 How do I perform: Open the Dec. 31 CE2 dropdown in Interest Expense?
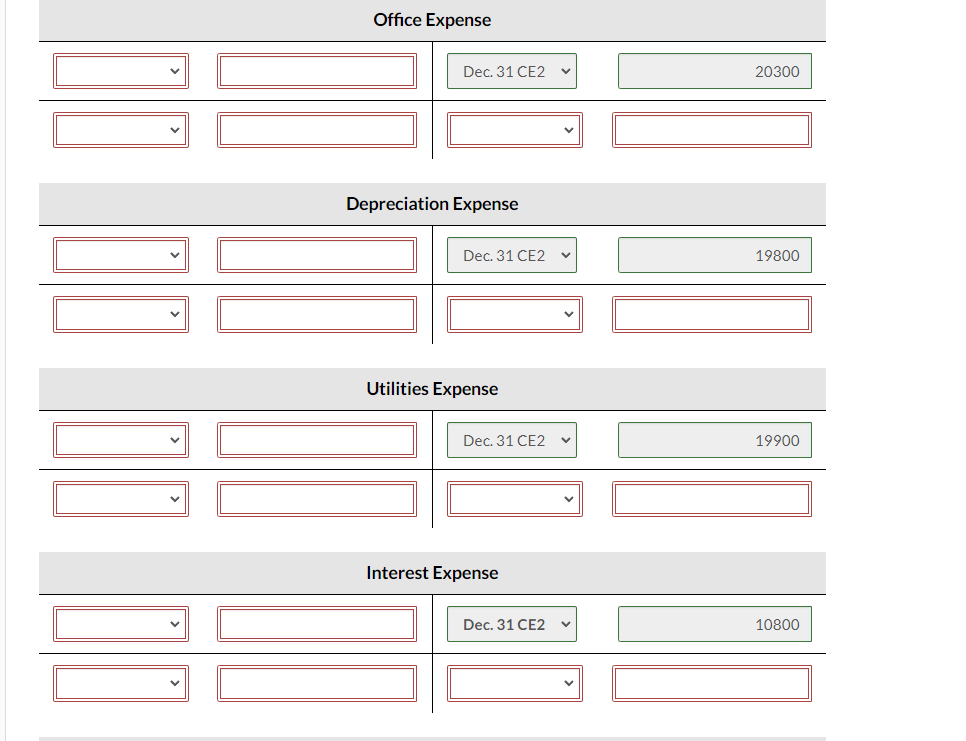[511, 623]
